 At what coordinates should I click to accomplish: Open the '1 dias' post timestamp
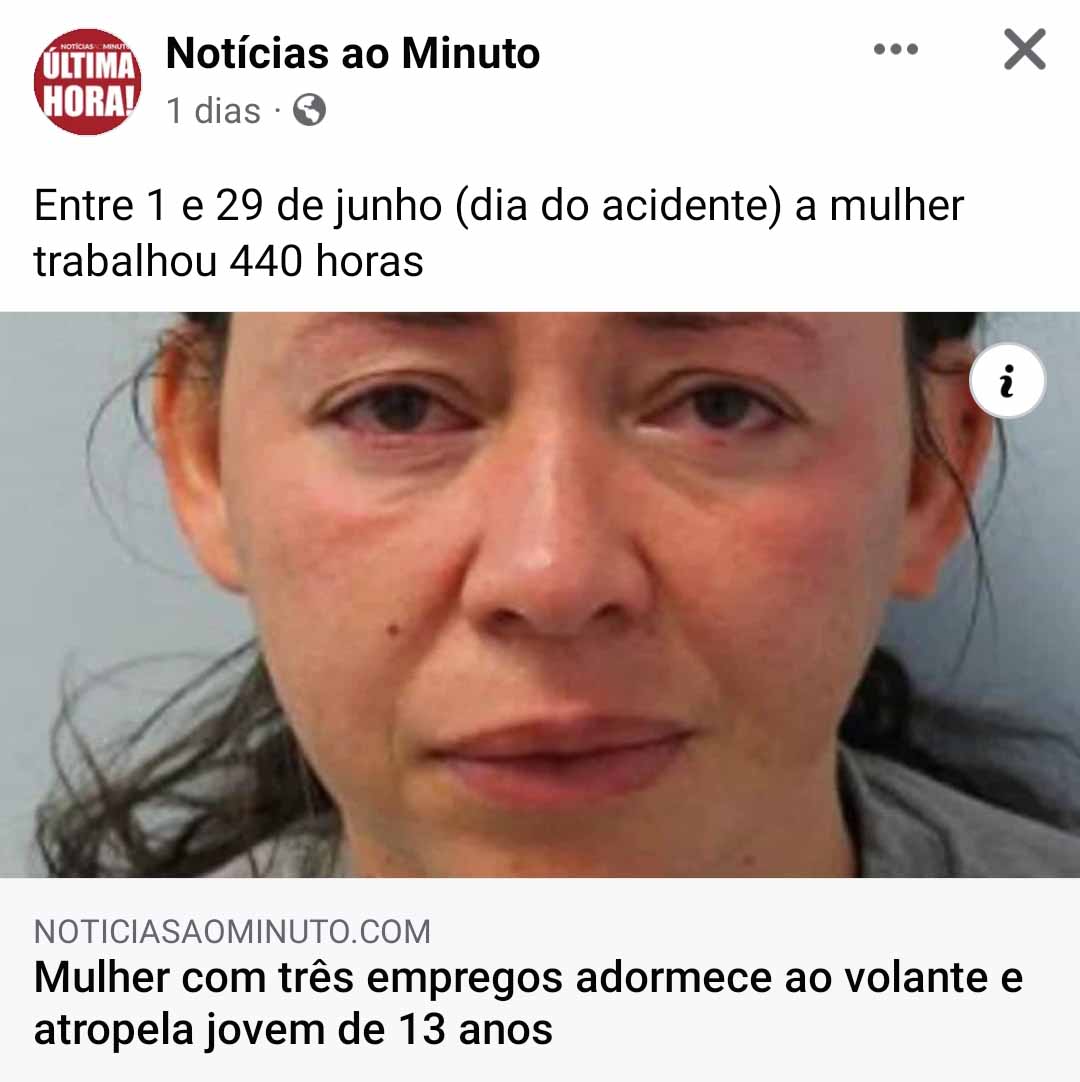coord(213,111)
